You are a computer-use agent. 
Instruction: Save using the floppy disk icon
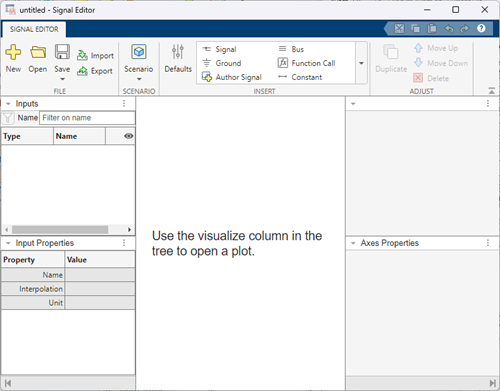62,52
